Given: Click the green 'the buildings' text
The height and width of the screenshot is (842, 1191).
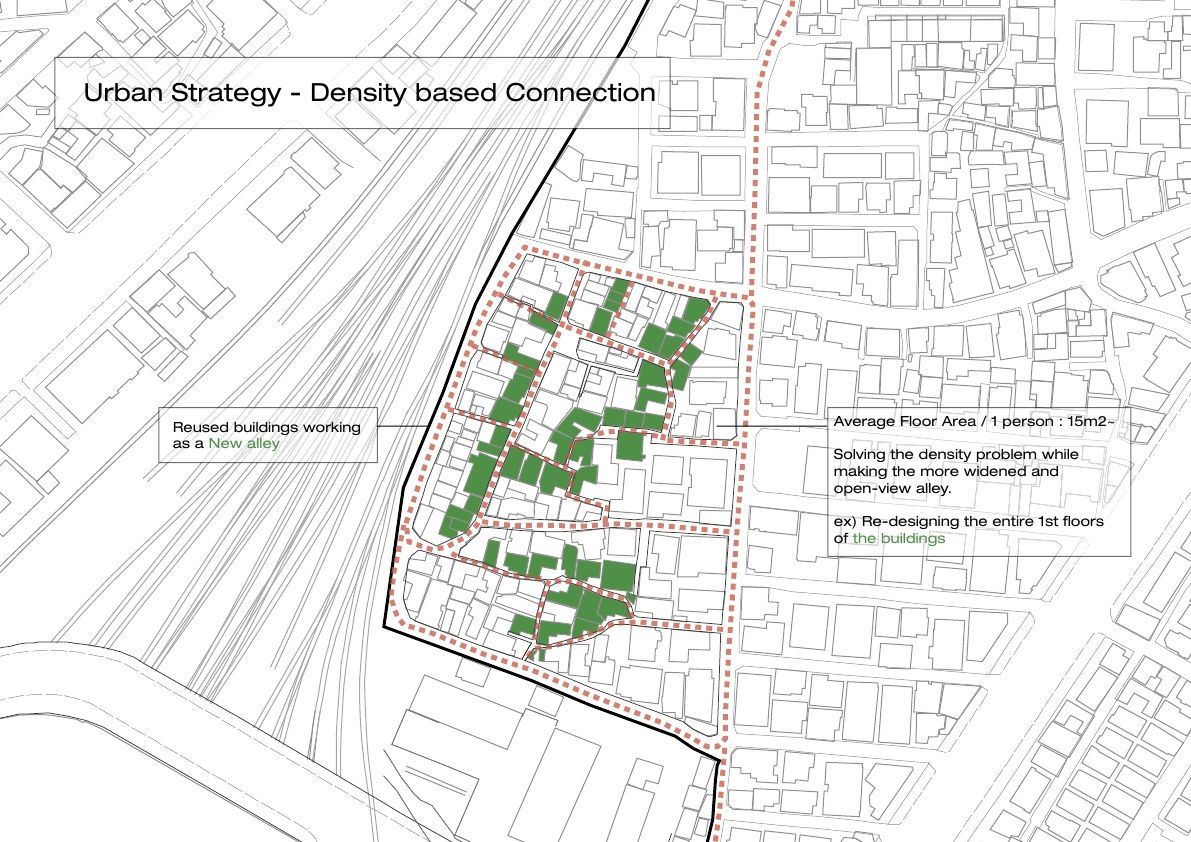Looking at the screenshot, I should (898, 538).
